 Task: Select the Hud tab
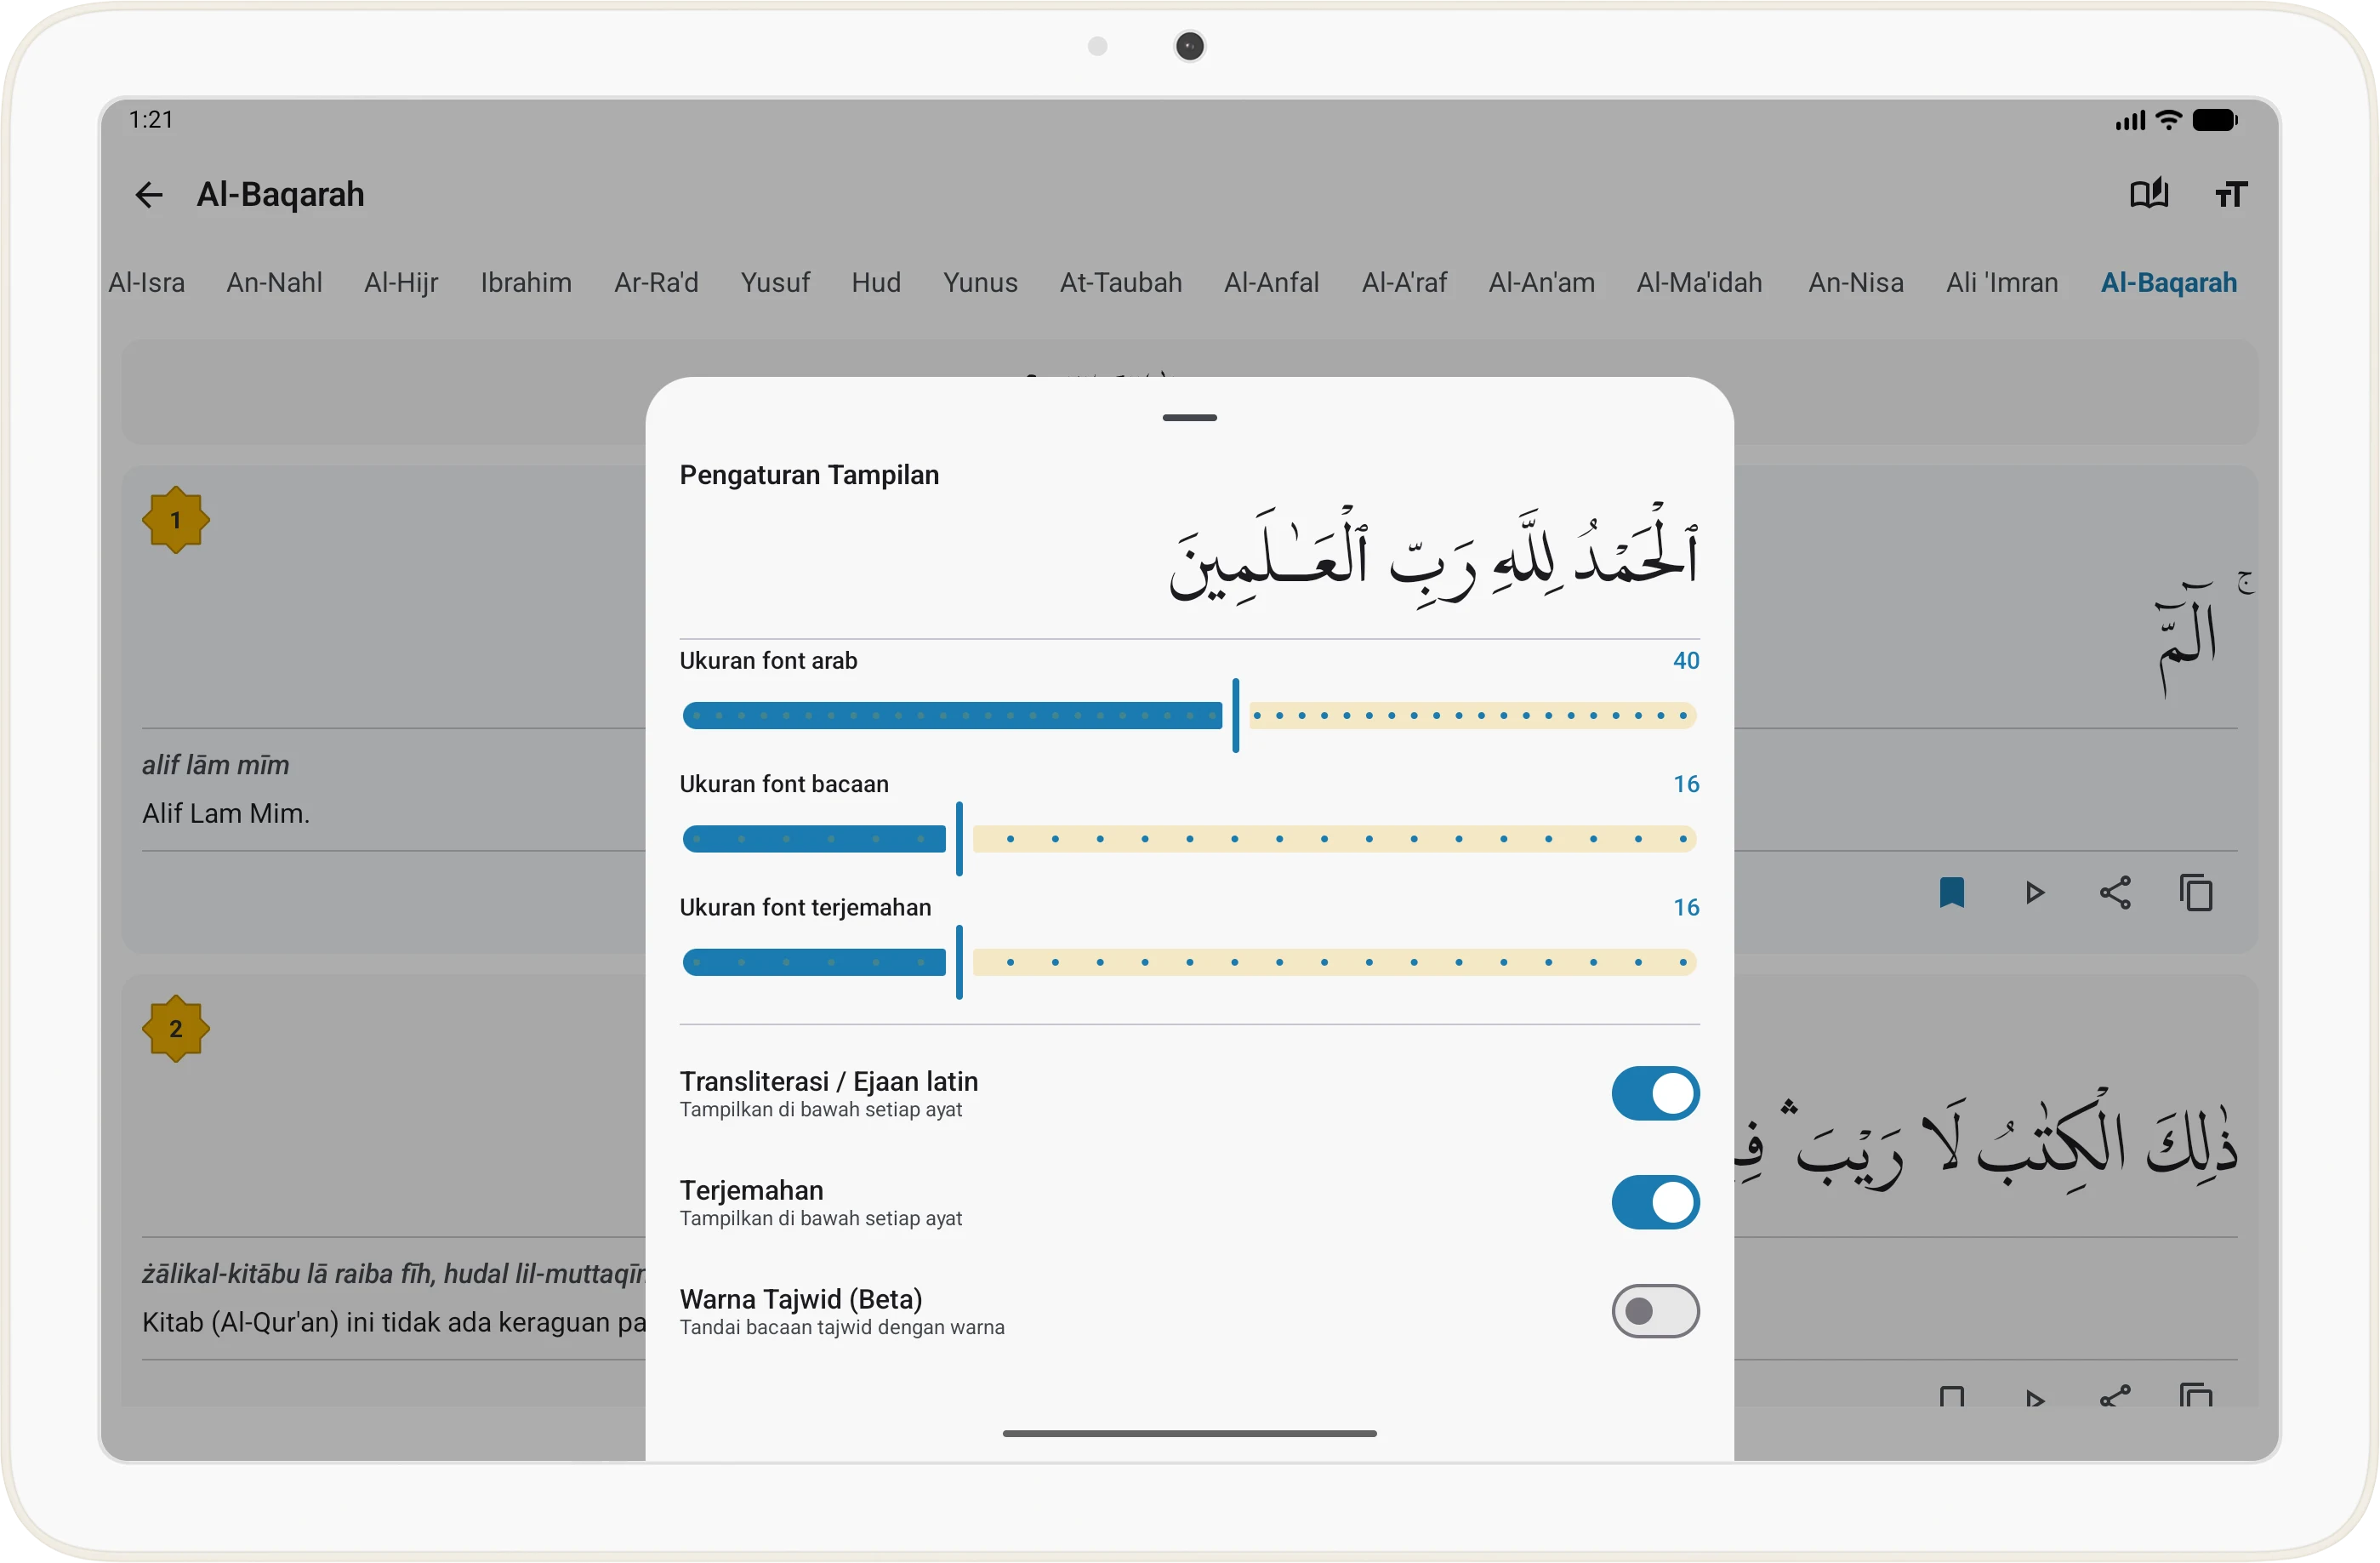click(x=876, y=283)
